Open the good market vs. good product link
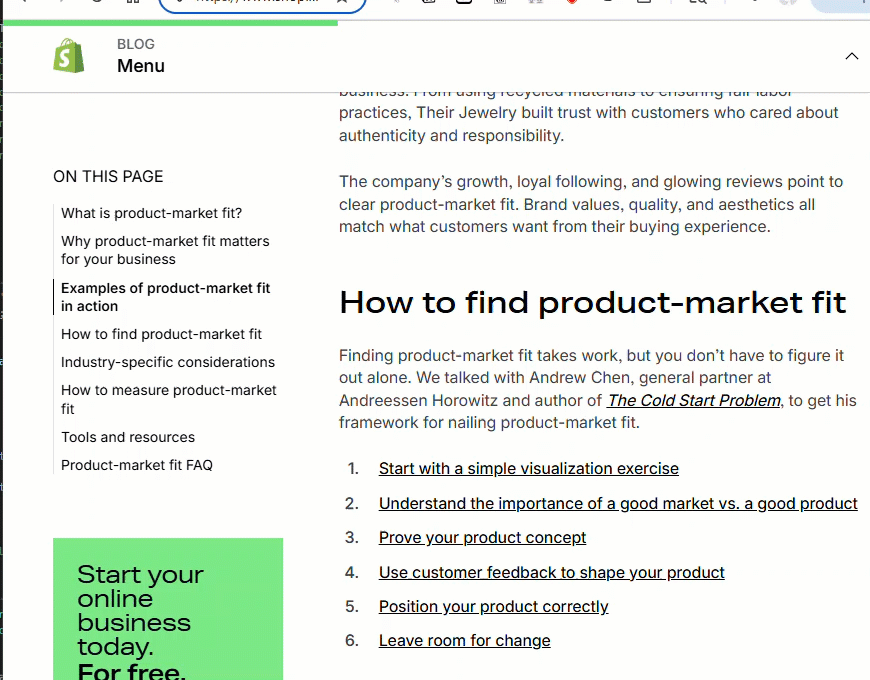Image resolution: width=870 pixels, height=680 pixels. (618, 504)
